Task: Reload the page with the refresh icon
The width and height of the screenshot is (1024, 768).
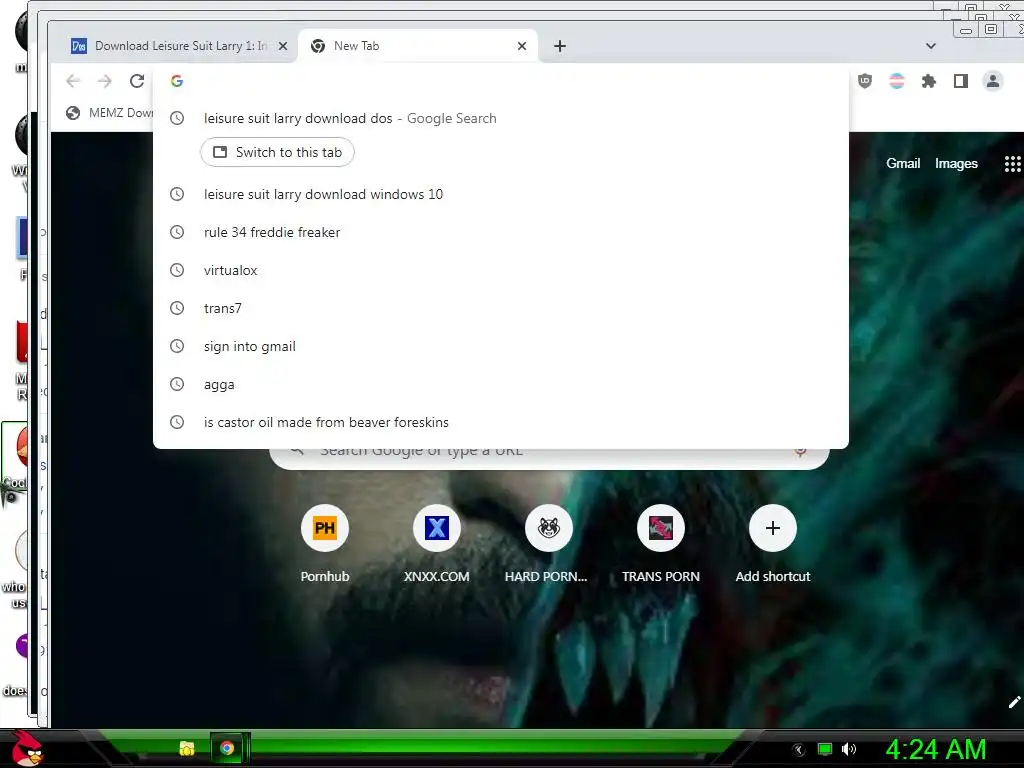Action: click(136, 81)
